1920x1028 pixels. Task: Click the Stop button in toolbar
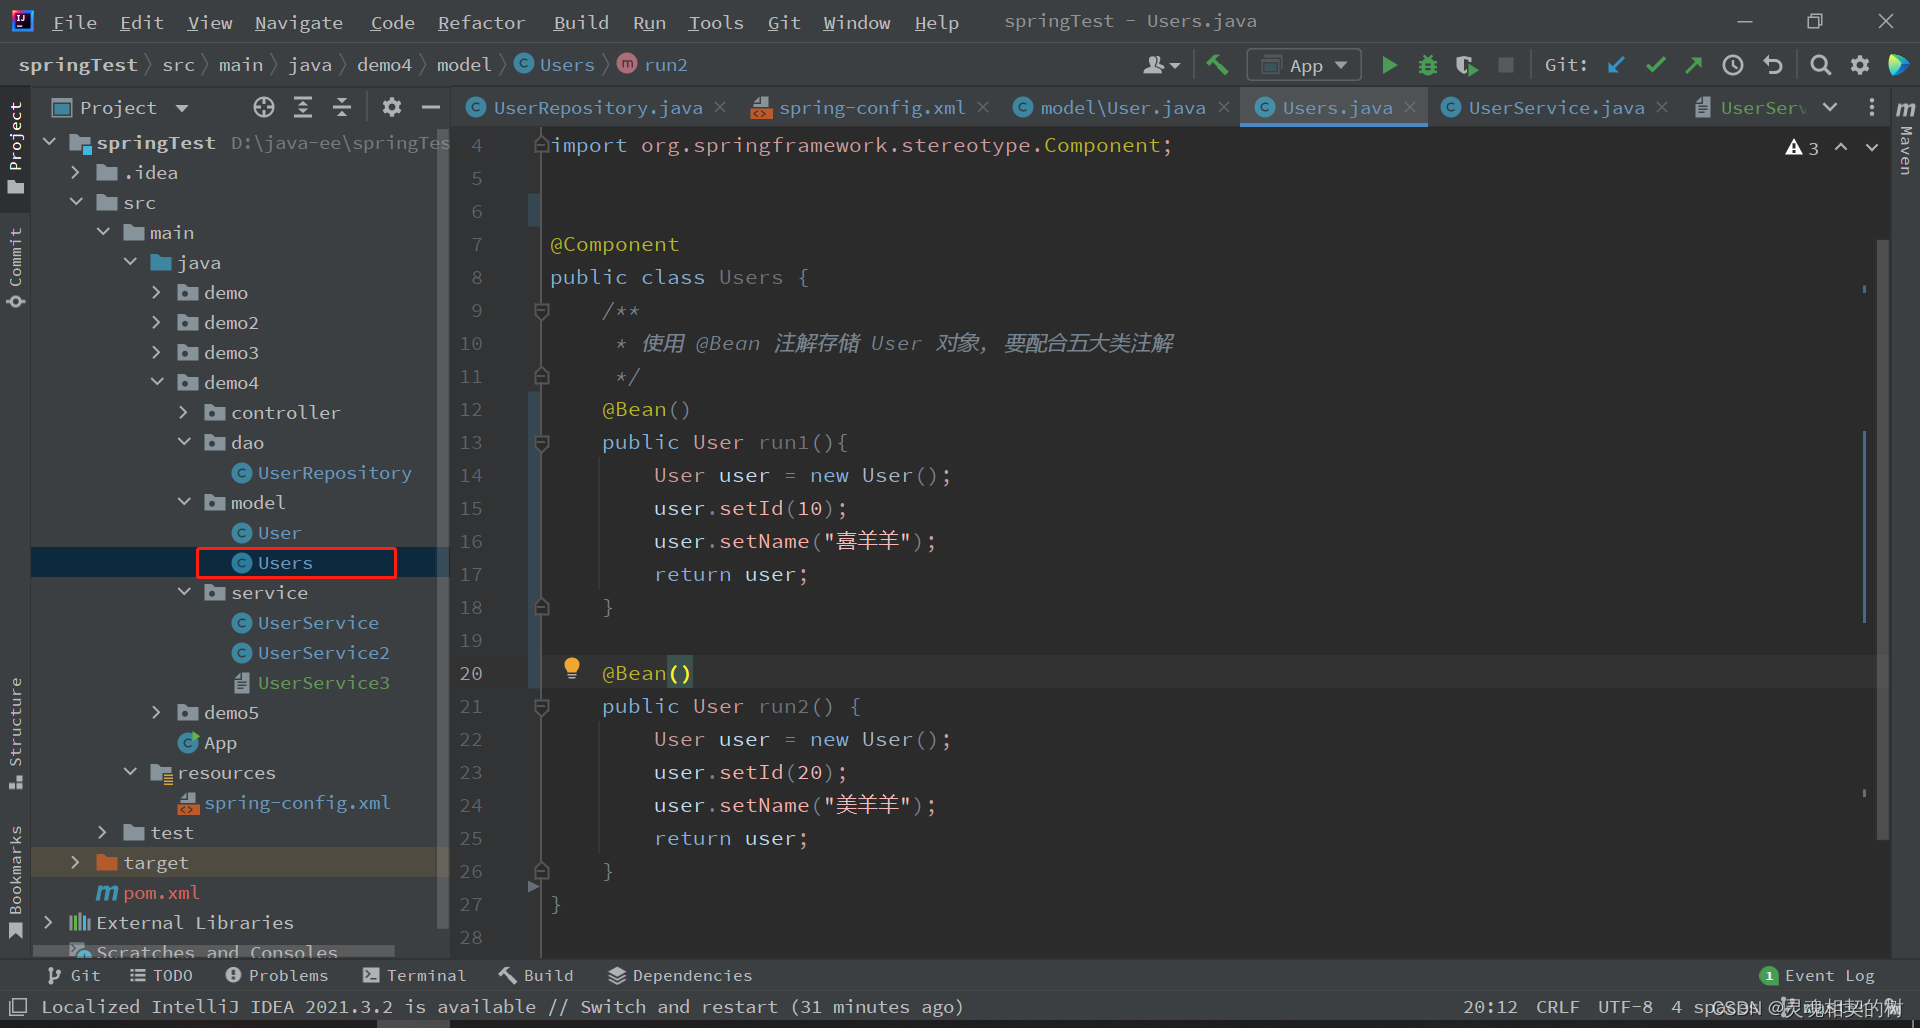point(1505,65)
